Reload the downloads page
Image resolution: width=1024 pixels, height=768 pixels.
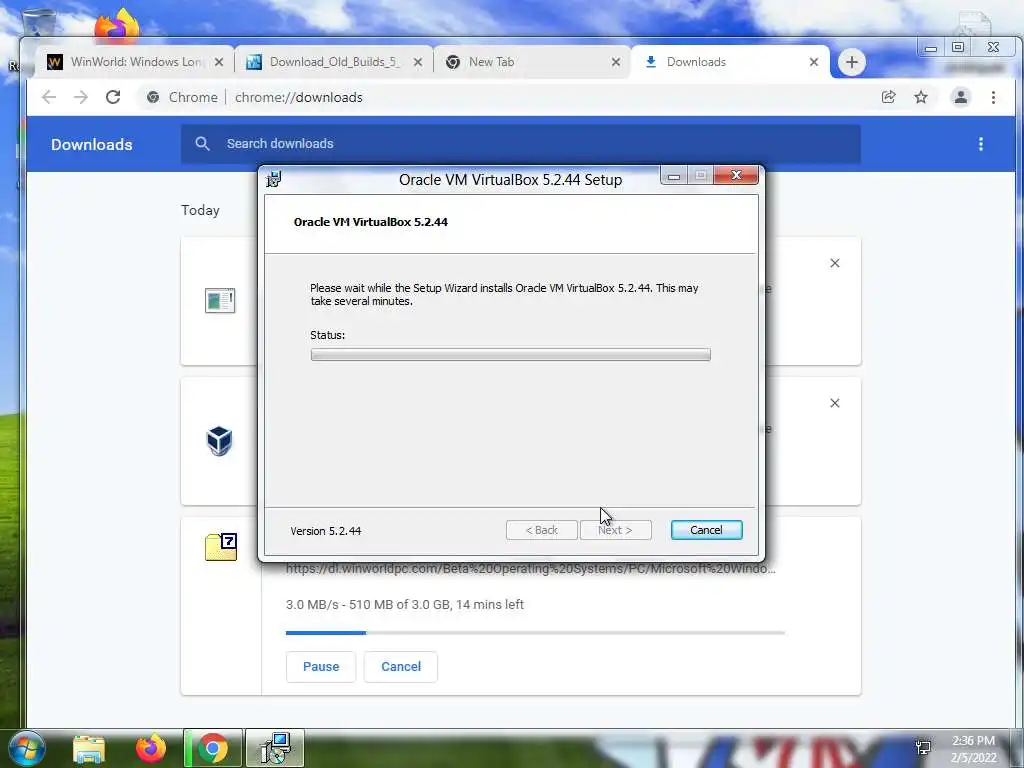113,97
